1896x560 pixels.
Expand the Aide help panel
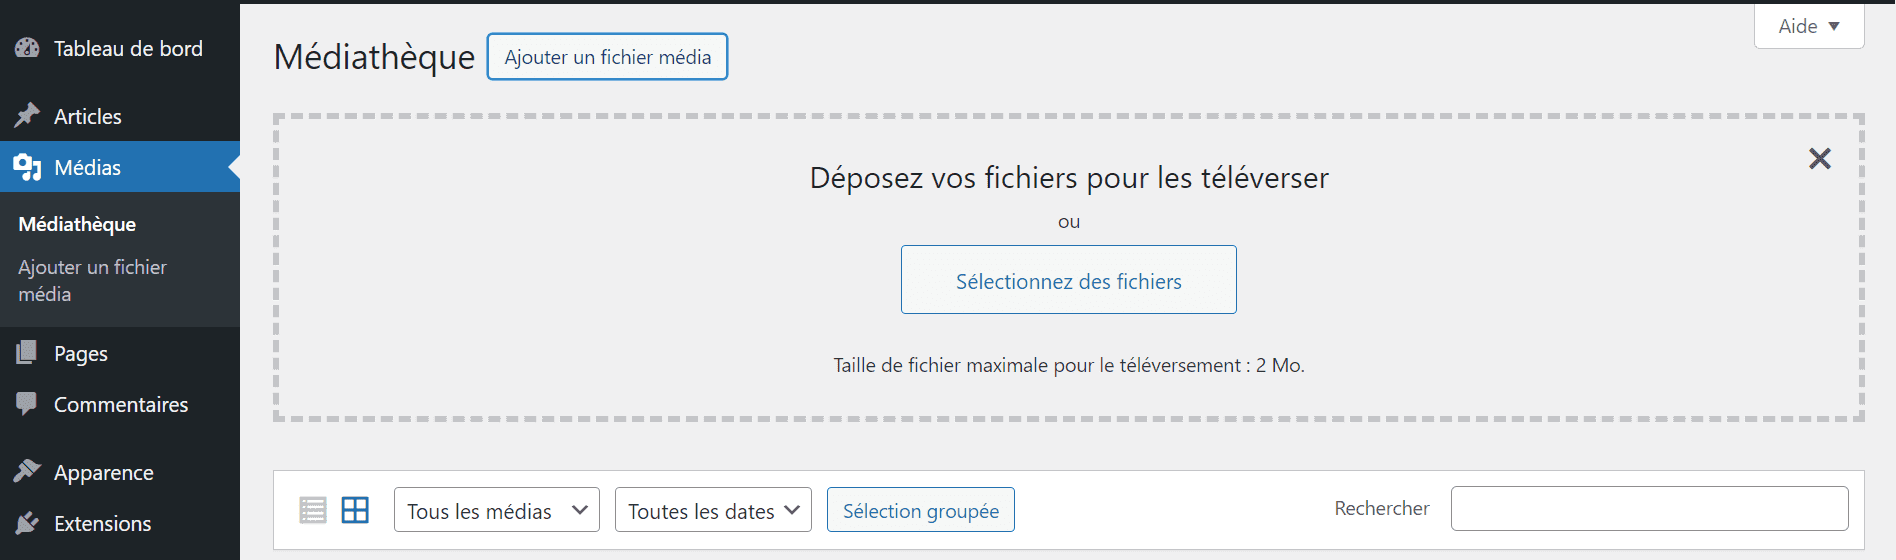click(x=1809, y=26)
